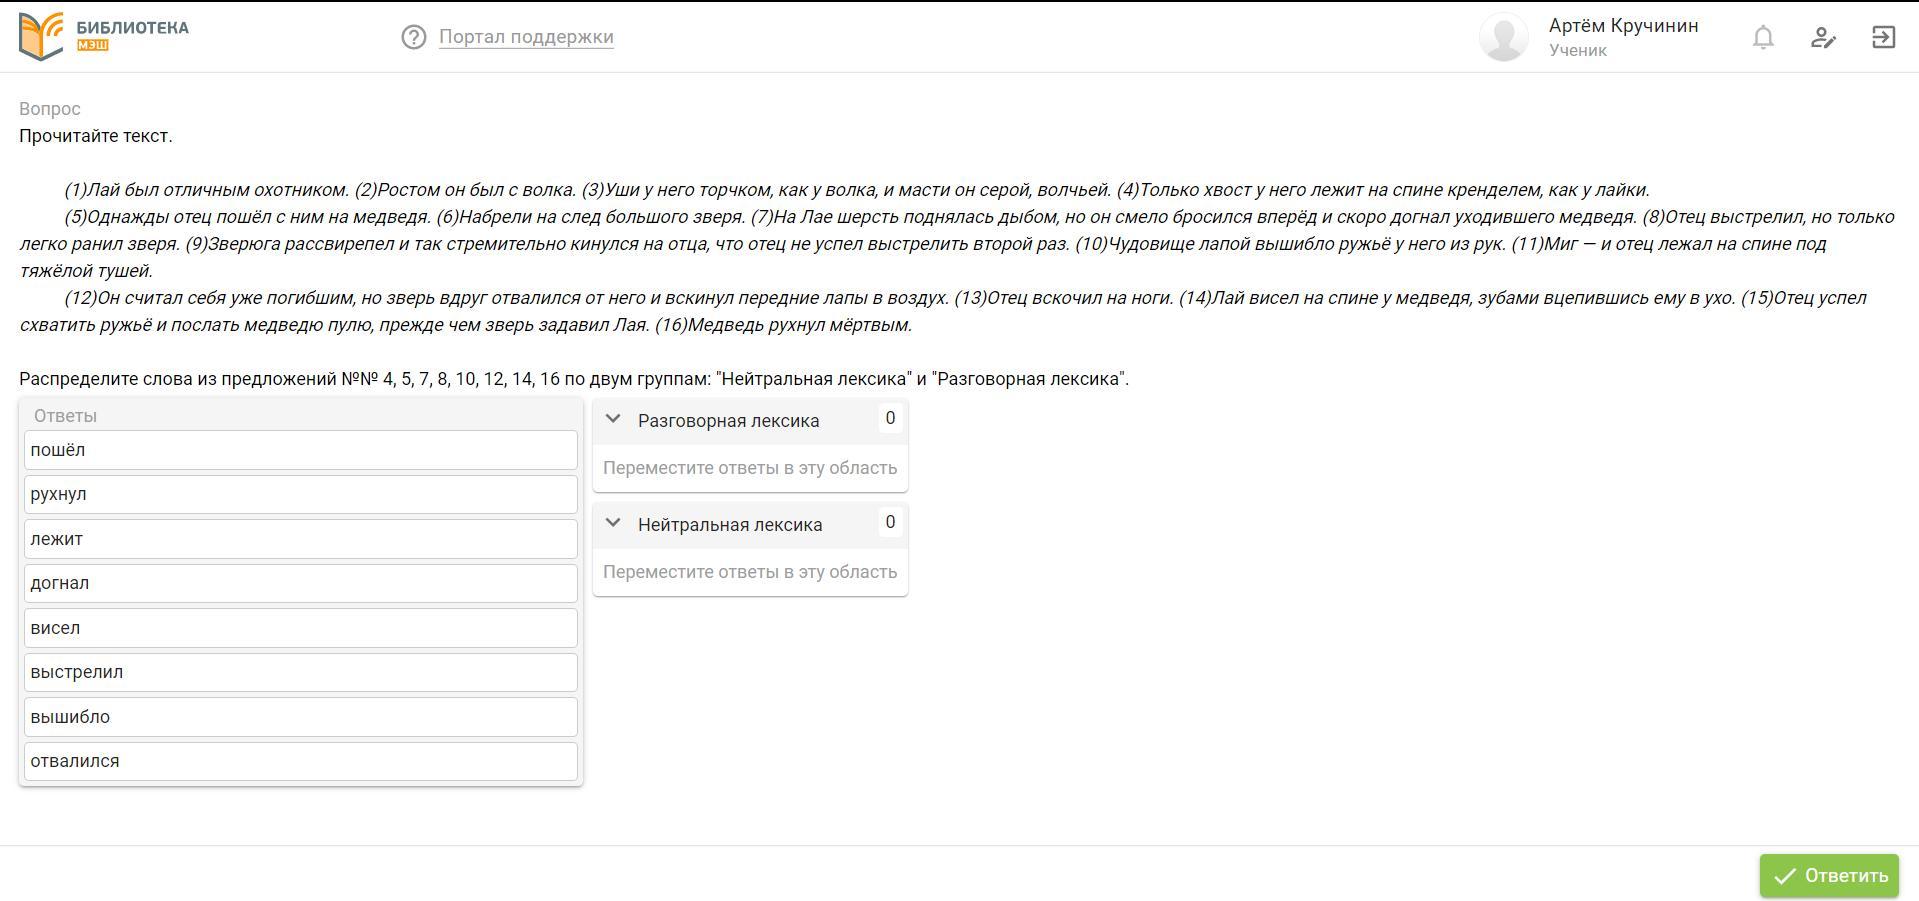Select the answer item отвалился
The height and width of the screenshot is (901, 1919).
pyautogui.click(x=301, y=761)
